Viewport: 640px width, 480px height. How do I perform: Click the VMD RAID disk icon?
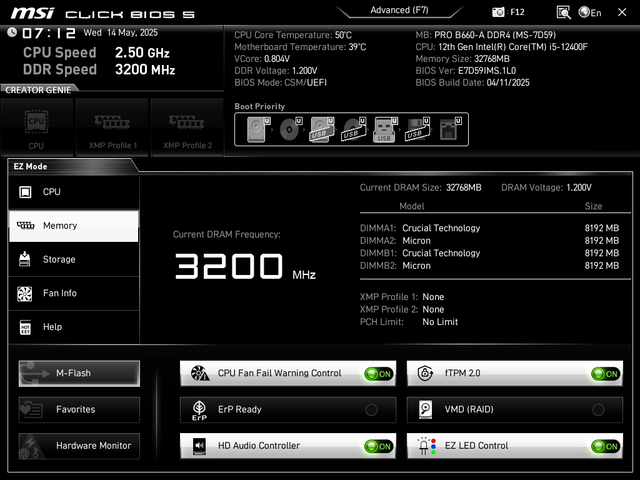425,409
